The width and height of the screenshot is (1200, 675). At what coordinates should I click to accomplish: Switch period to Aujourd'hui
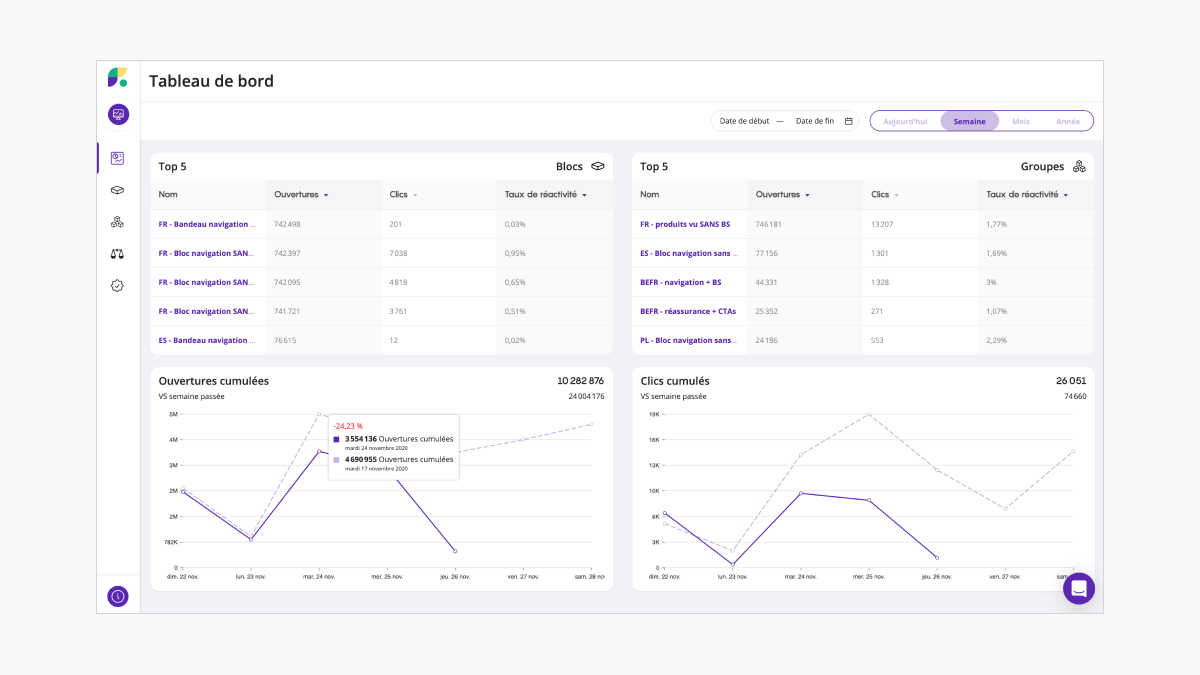pos(905,121)
